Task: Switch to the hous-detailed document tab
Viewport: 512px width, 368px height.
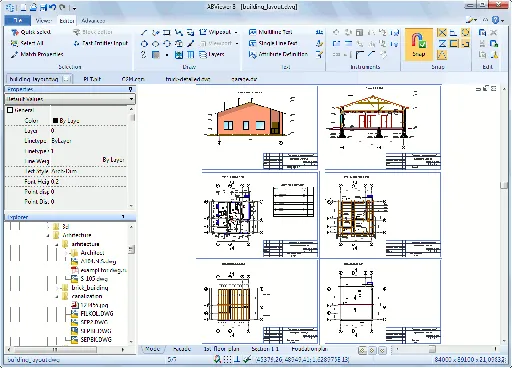Action: click(x=188, y=79)
